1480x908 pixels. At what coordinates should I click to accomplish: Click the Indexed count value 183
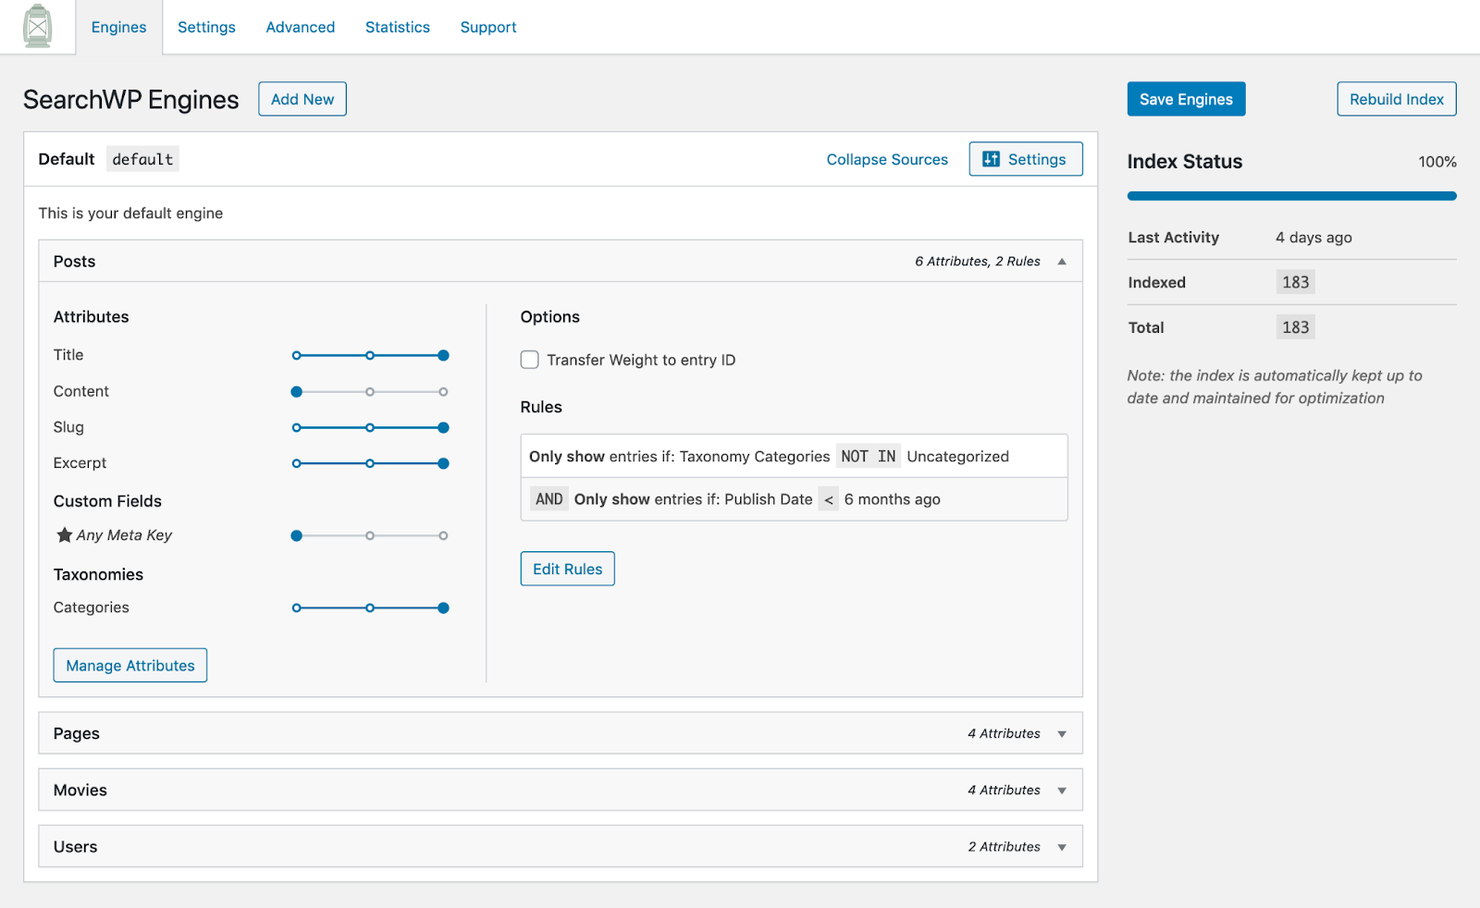point(1295,282)
